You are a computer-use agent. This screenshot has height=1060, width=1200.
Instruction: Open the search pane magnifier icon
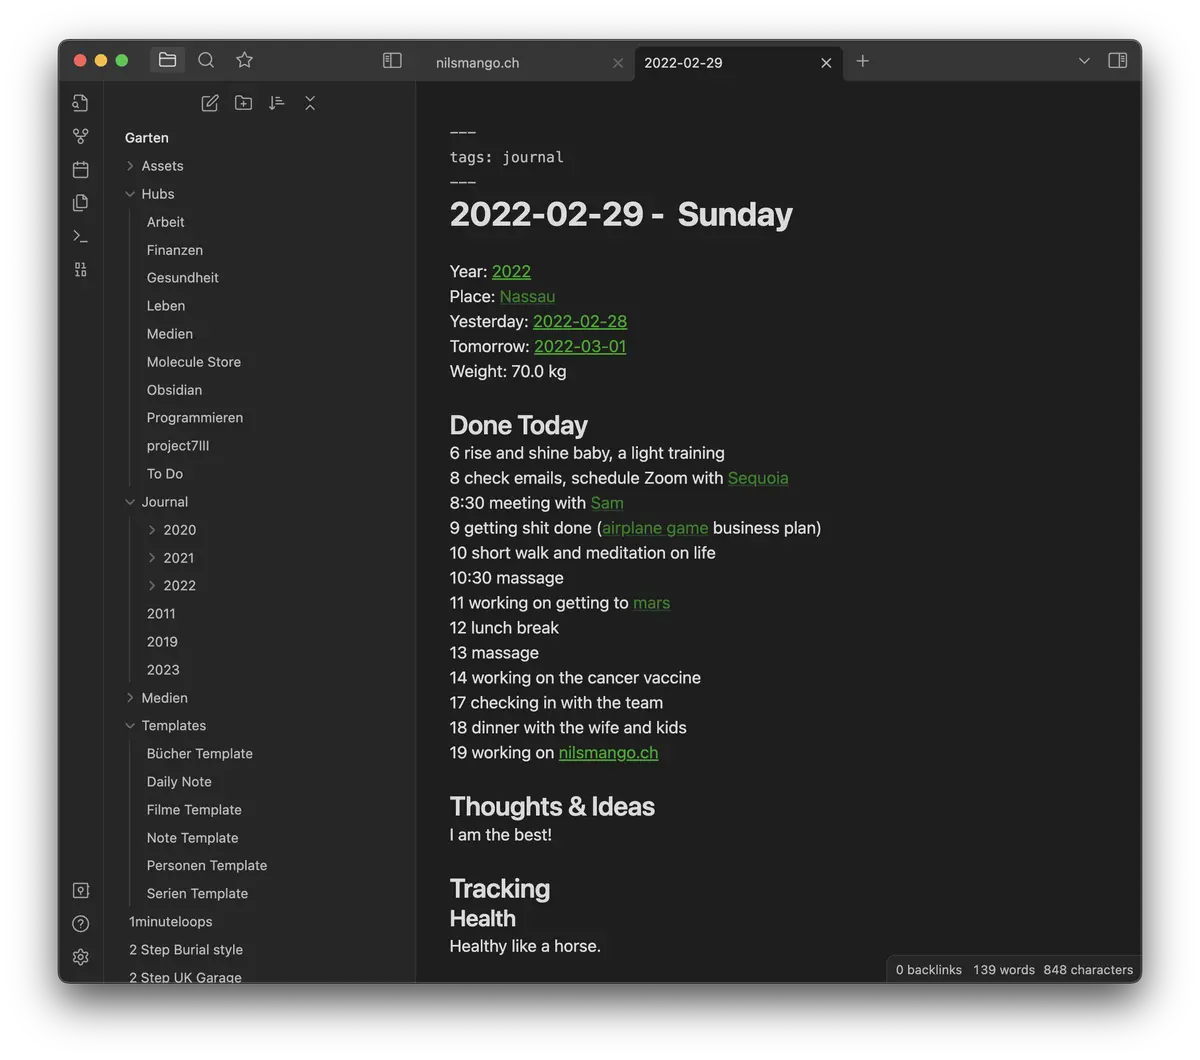tap(206, 60)
